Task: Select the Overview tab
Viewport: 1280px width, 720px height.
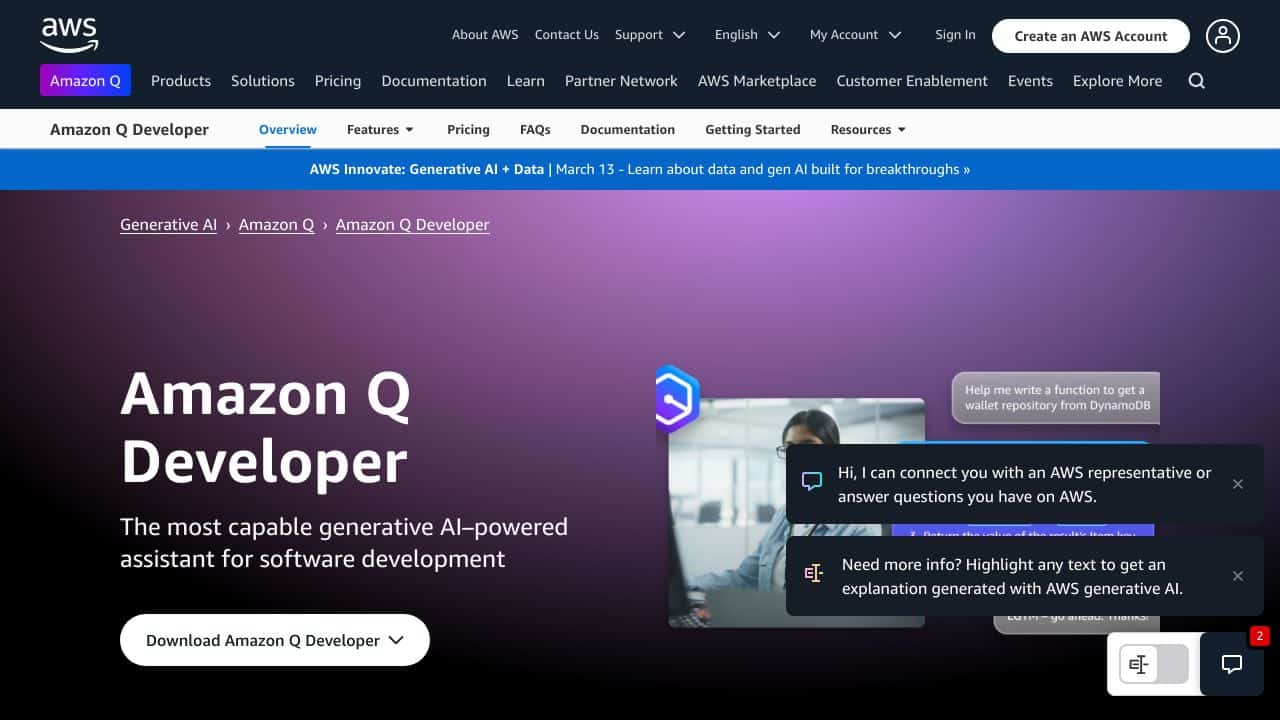Action: pyautogui.click(x=288, y=130)
